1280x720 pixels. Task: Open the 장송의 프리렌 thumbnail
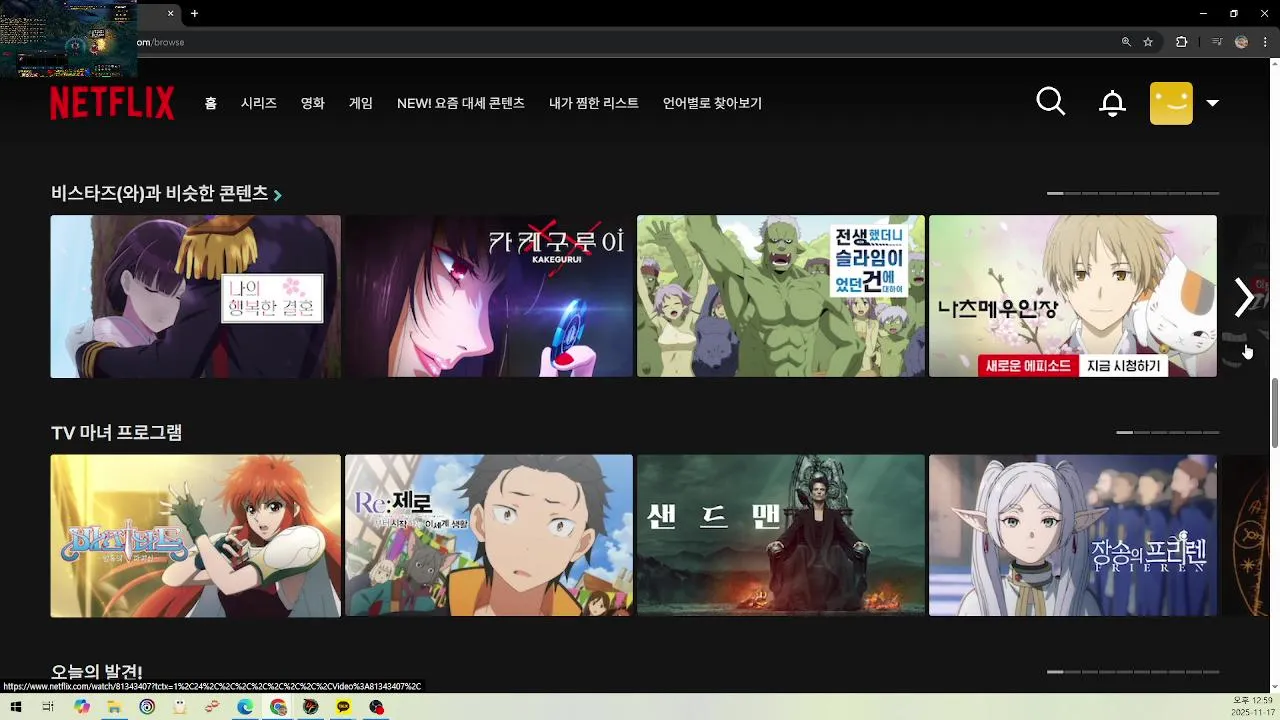(x=1073, y=536)
